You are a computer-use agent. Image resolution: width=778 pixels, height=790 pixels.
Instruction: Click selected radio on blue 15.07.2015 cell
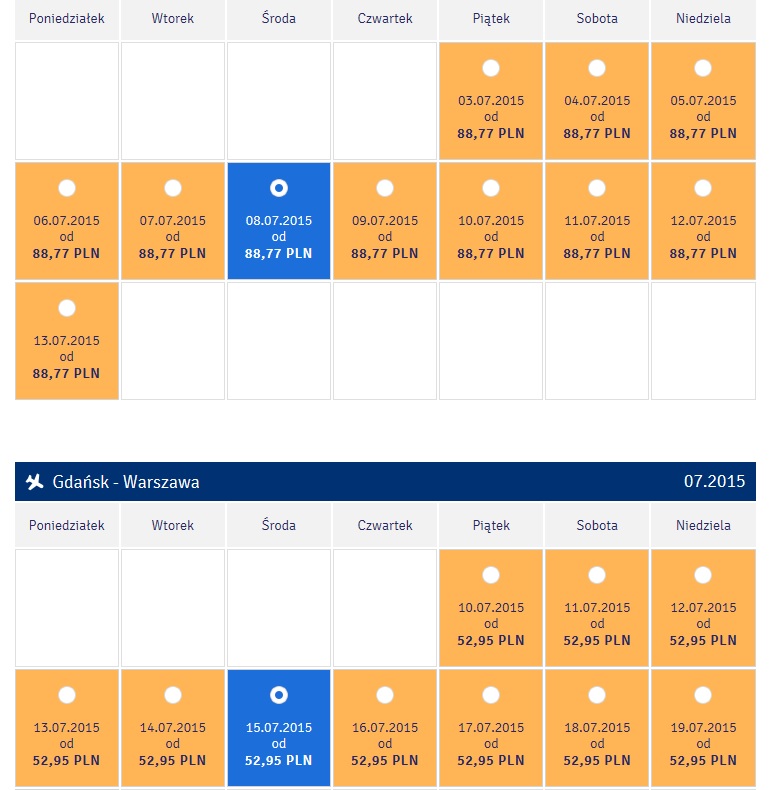click(279, 695)
